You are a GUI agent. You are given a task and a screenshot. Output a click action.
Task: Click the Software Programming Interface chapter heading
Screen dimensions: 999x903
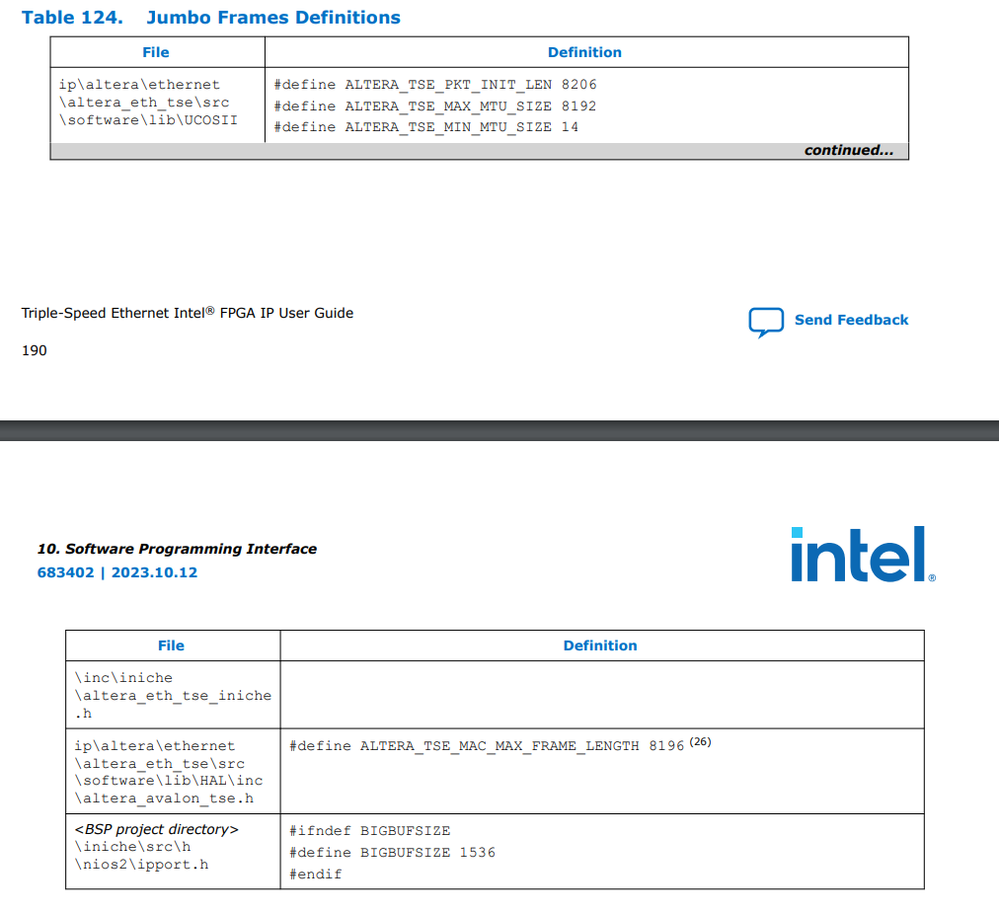tap(177, 549)
